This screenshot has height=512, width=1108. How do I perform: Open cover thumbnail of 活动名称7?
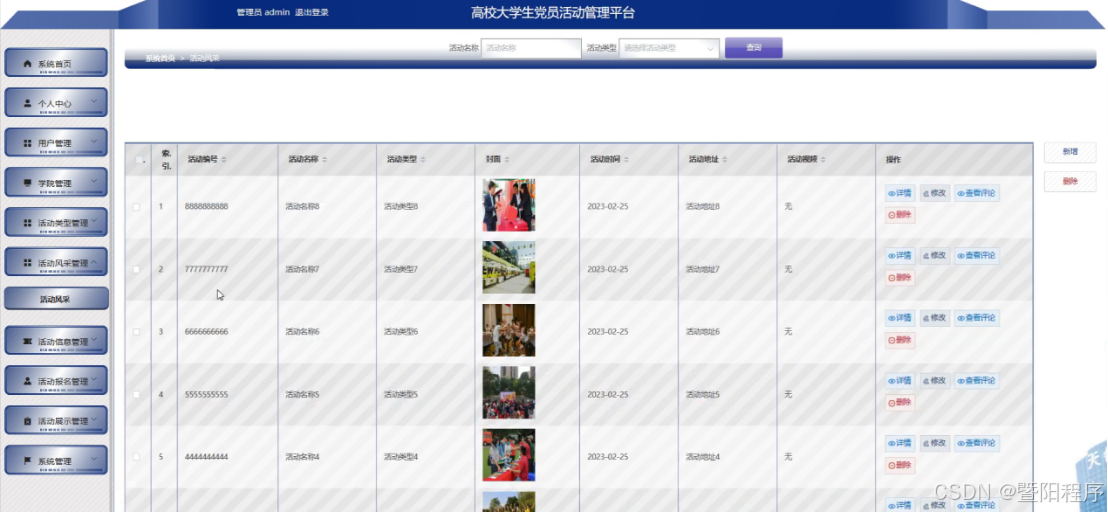[x=509, y=268]
